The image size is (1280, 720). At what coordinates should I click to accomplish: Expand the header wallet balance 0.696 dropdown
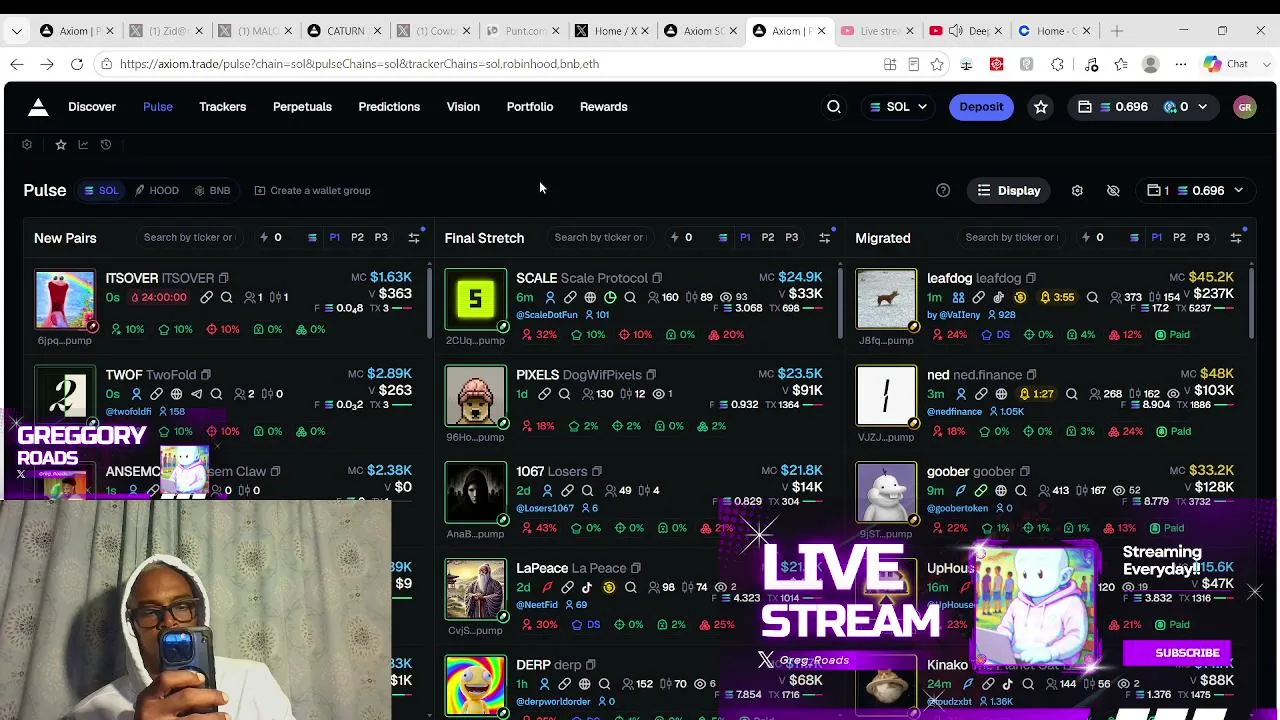1142,107
